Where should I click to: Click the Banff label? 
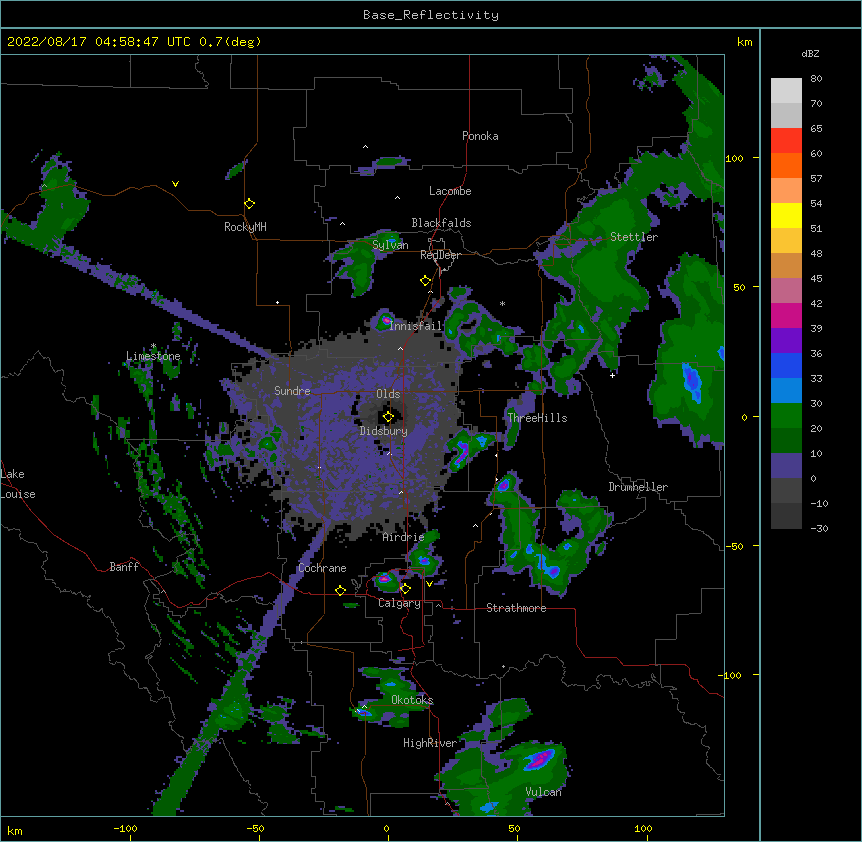[124, 567]
